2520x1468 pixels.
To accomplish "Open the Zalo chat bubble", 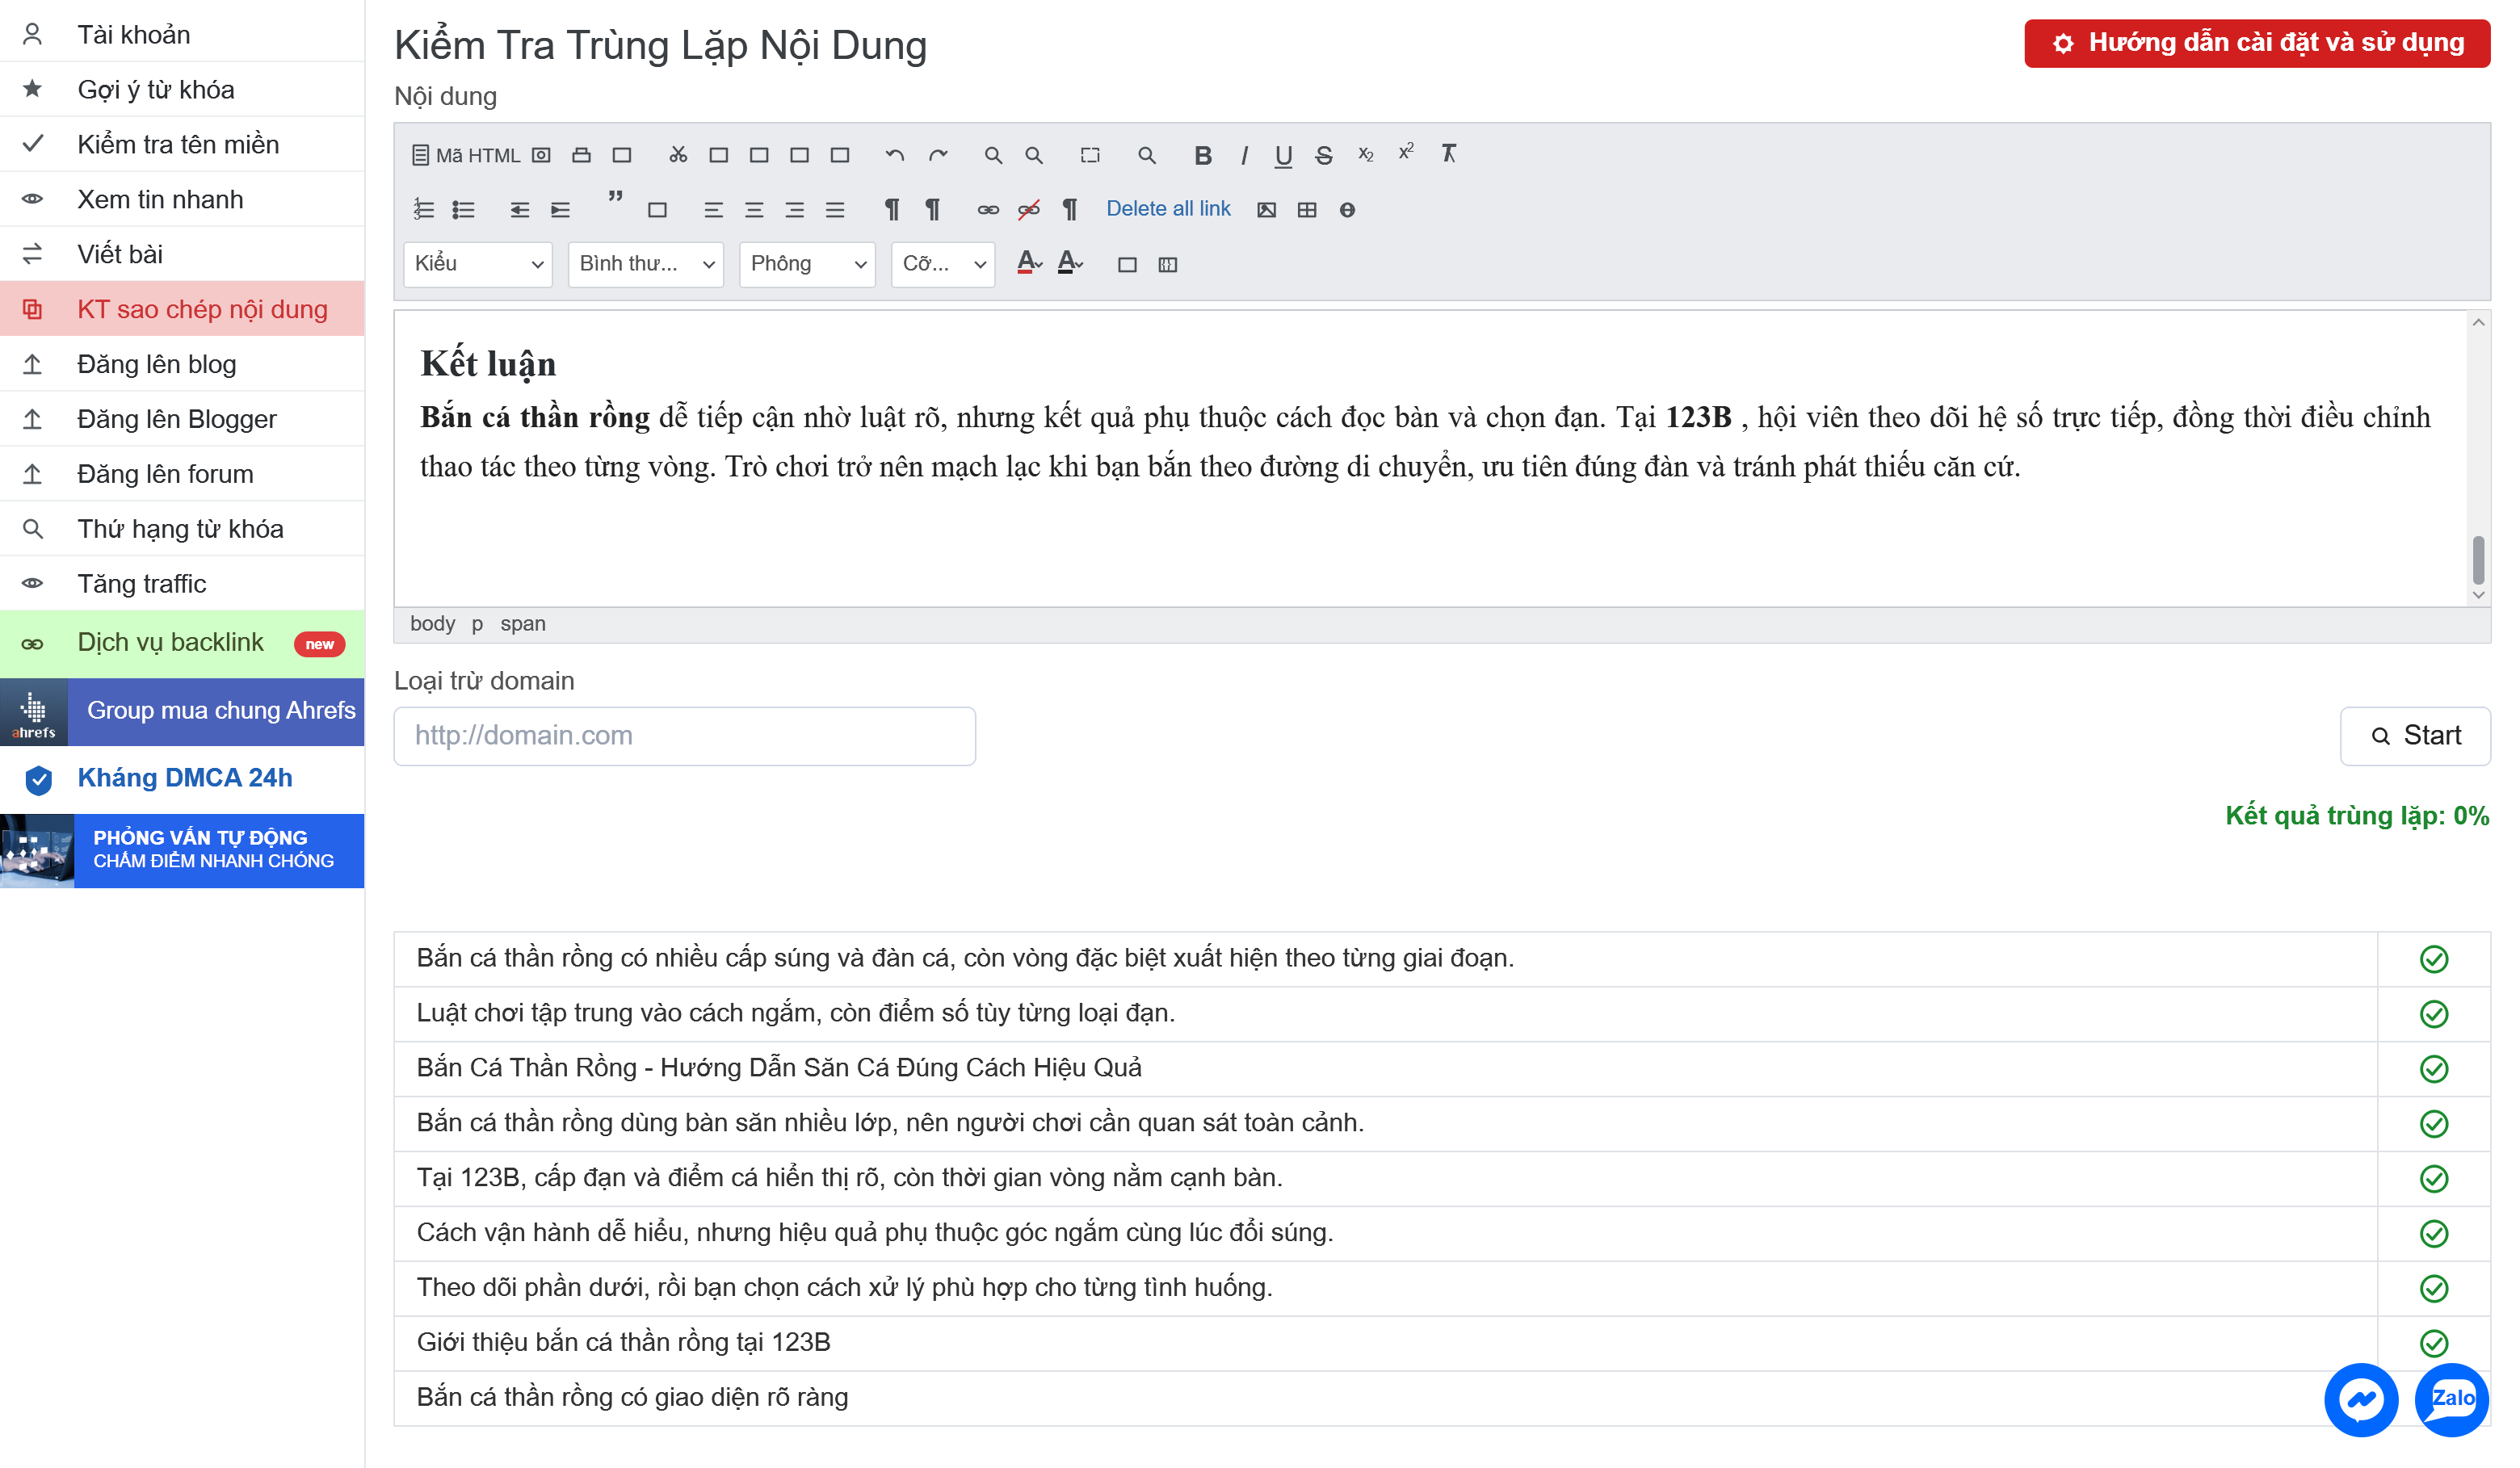I will click(x=2451, y=1399).
